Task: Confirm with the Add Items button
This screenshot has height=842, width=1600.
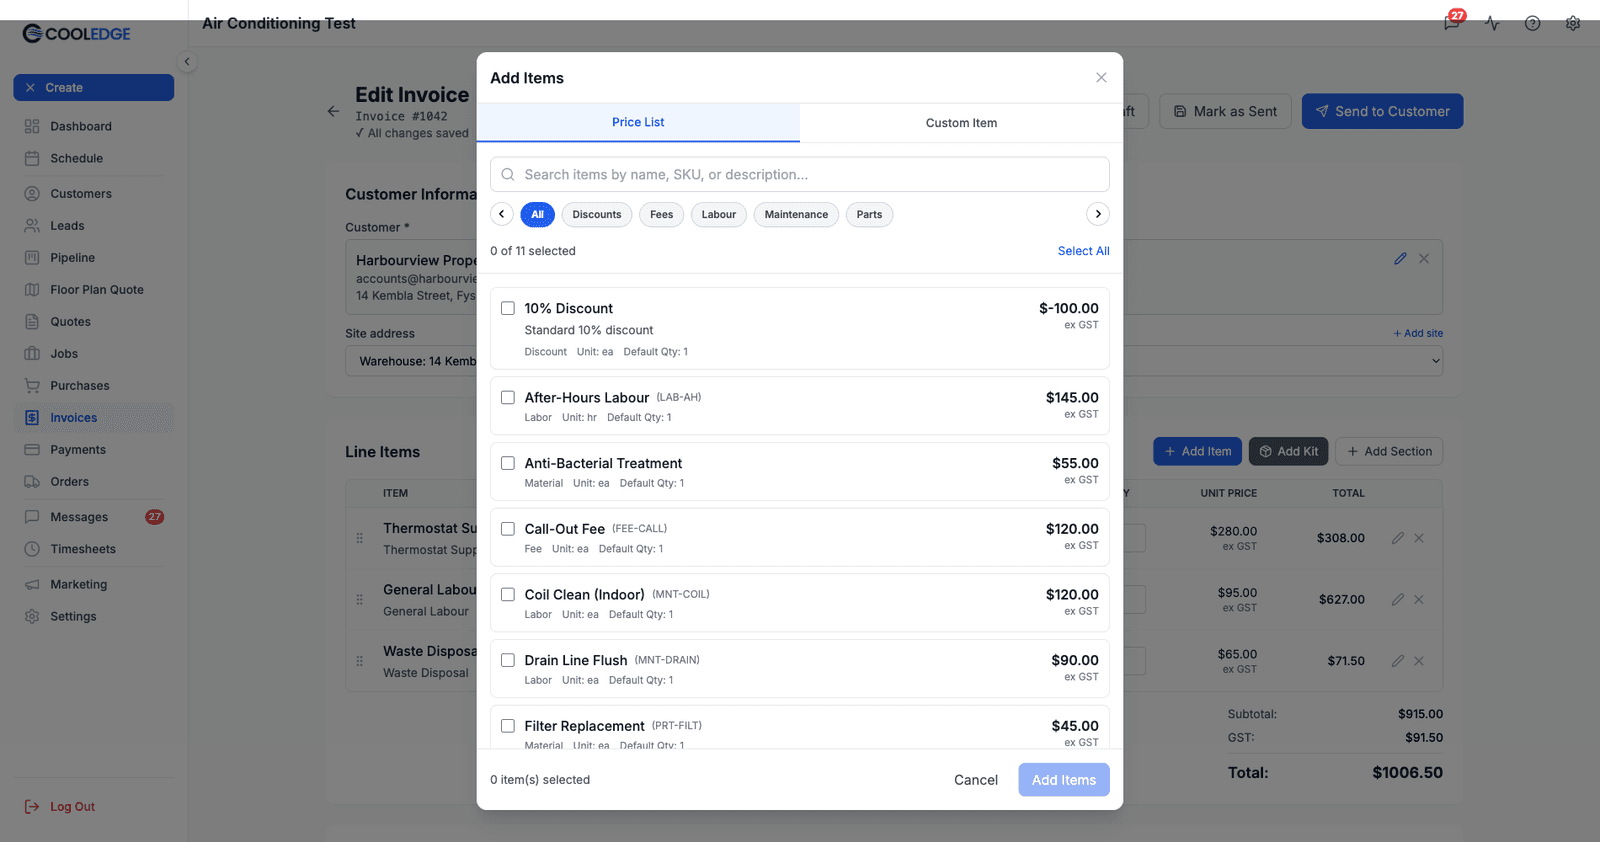Action: click(1064, 780)
